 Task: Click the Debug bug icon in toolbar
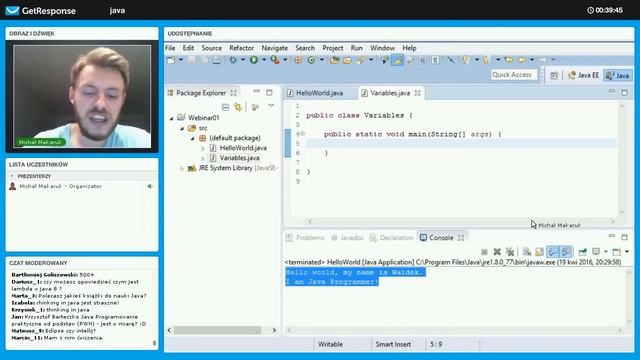point(233,60)
